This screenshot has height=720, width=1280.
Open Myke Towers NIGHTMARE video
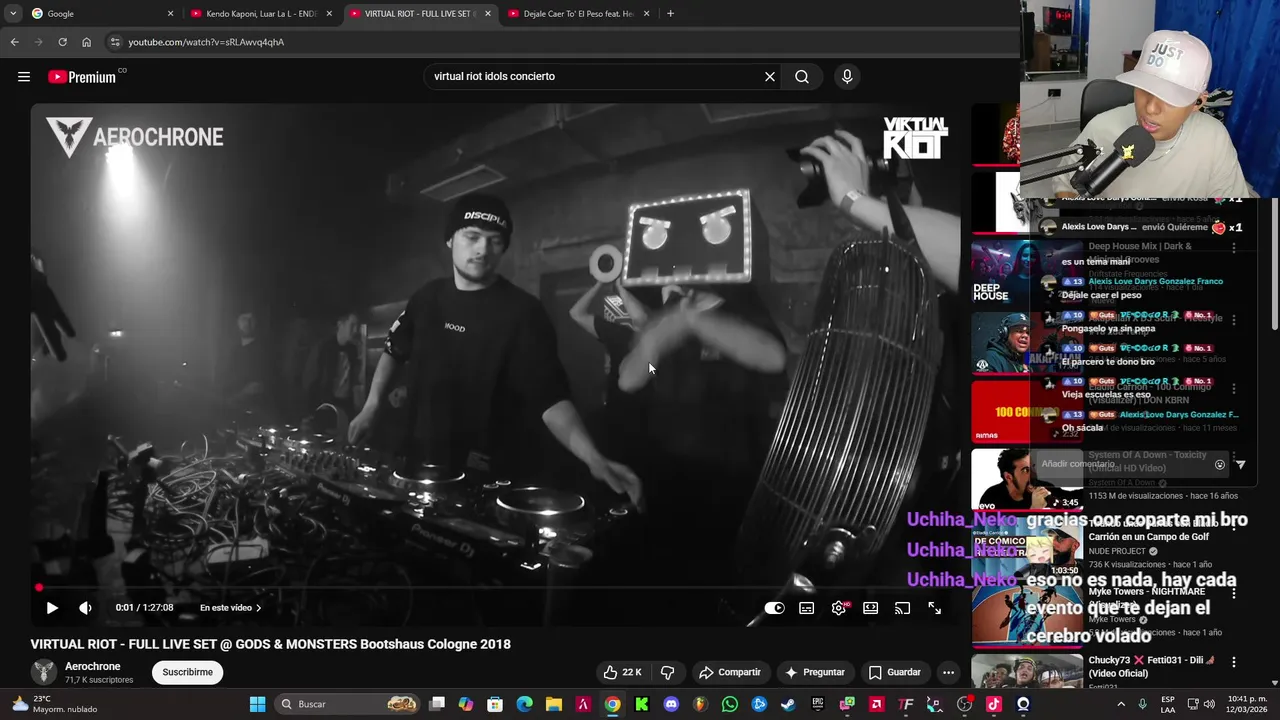pos(1027,616)
